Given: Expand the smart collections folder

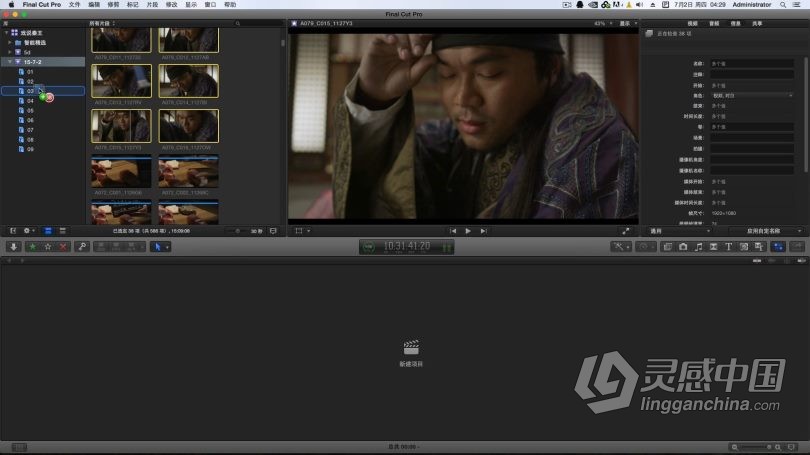Looking at the screenshot, I should [x=10, y=42].
